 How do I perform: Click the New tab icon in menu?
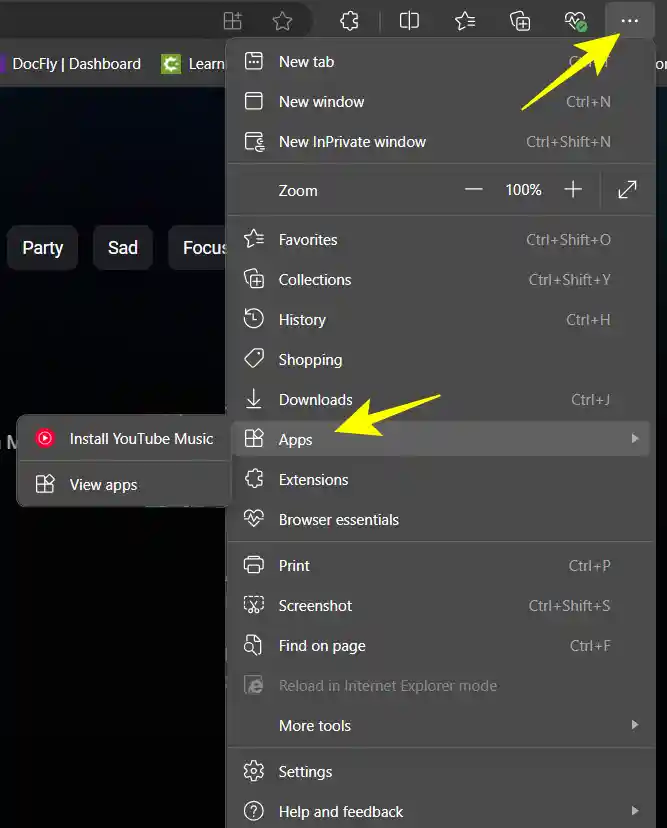[253, 61]
